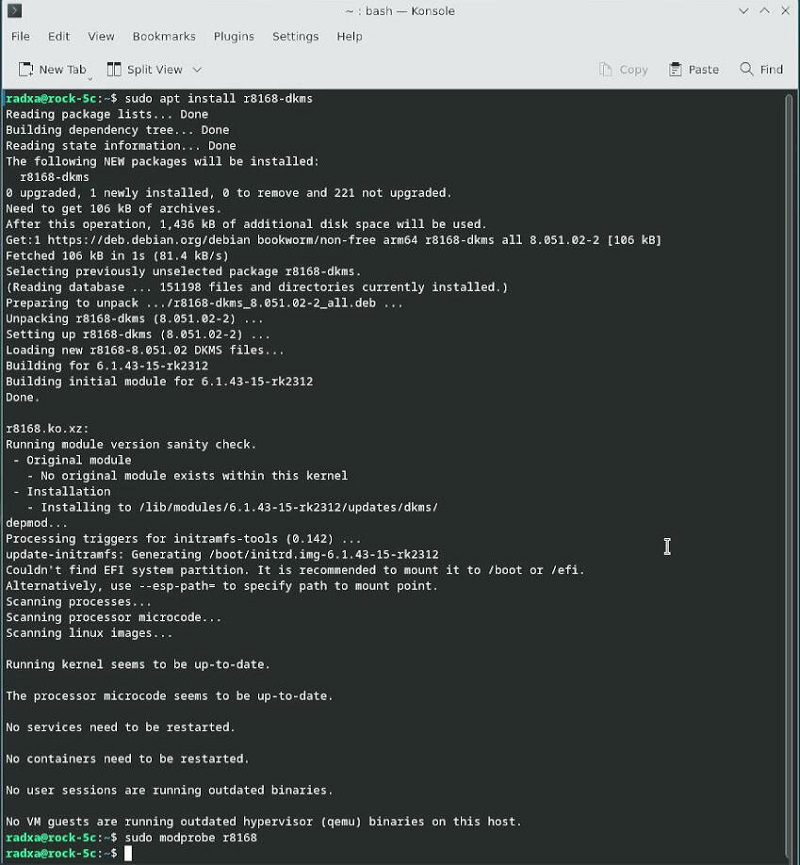Click the Paste clipboard icon
800x865 pixels.
click(675, 70)
